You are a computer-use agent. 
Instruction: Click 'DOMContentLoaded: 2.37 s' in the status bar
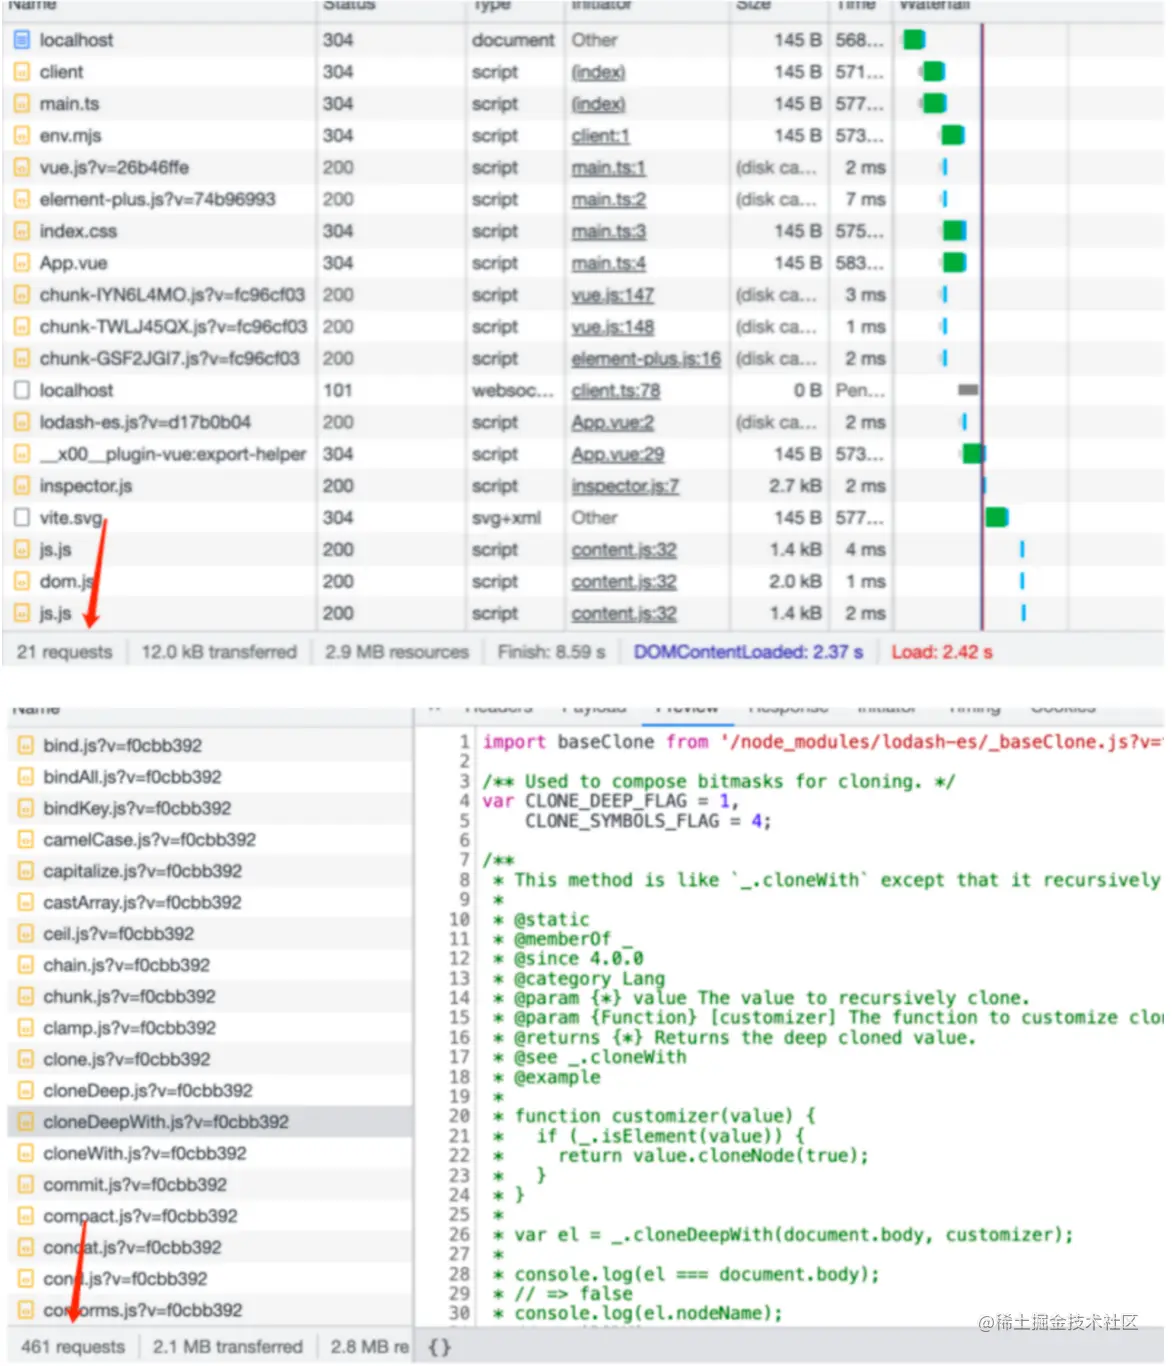[748, 652]
